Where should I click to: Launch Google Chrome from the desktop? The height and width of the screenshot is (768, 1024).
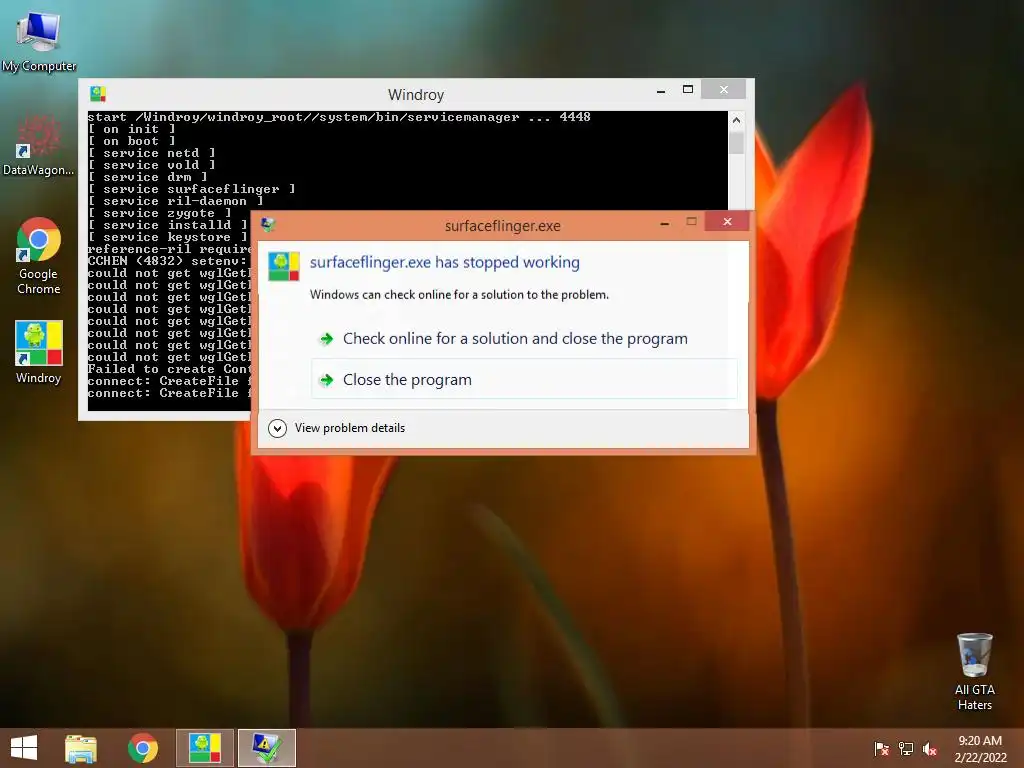point(39,255)
